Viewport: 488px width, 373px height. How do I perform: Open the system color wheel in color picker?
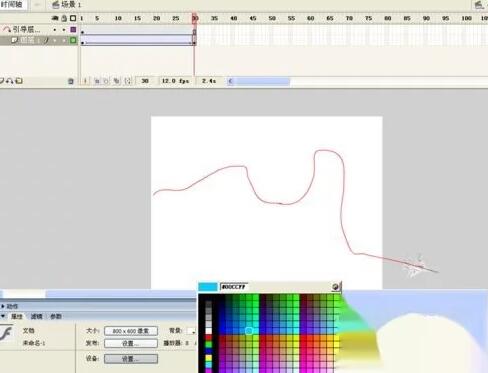335,287
